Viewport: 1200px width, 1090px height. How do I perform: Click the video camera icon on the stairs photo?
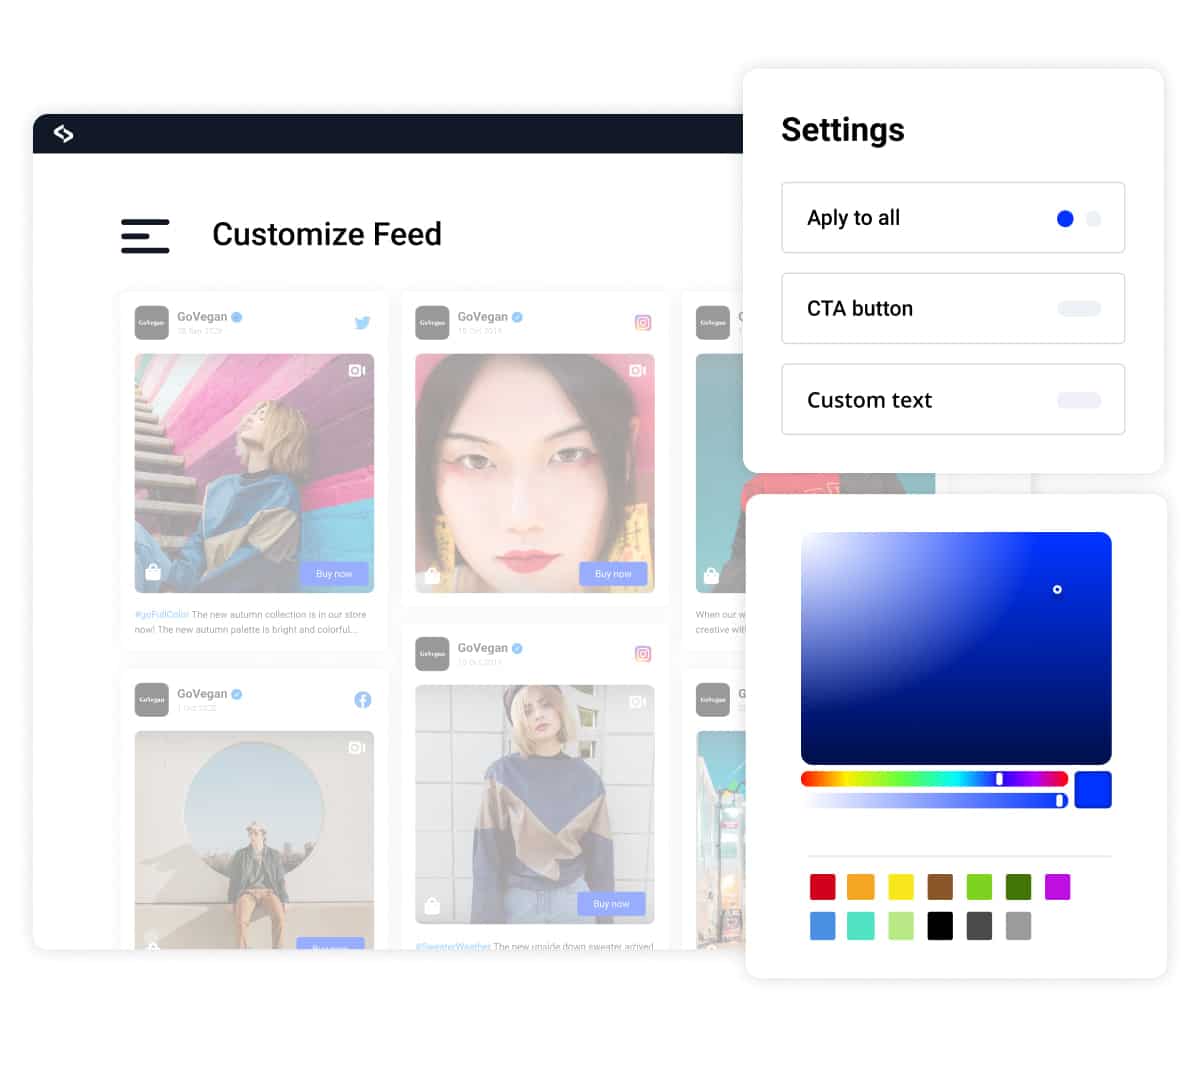click(357, 370)
